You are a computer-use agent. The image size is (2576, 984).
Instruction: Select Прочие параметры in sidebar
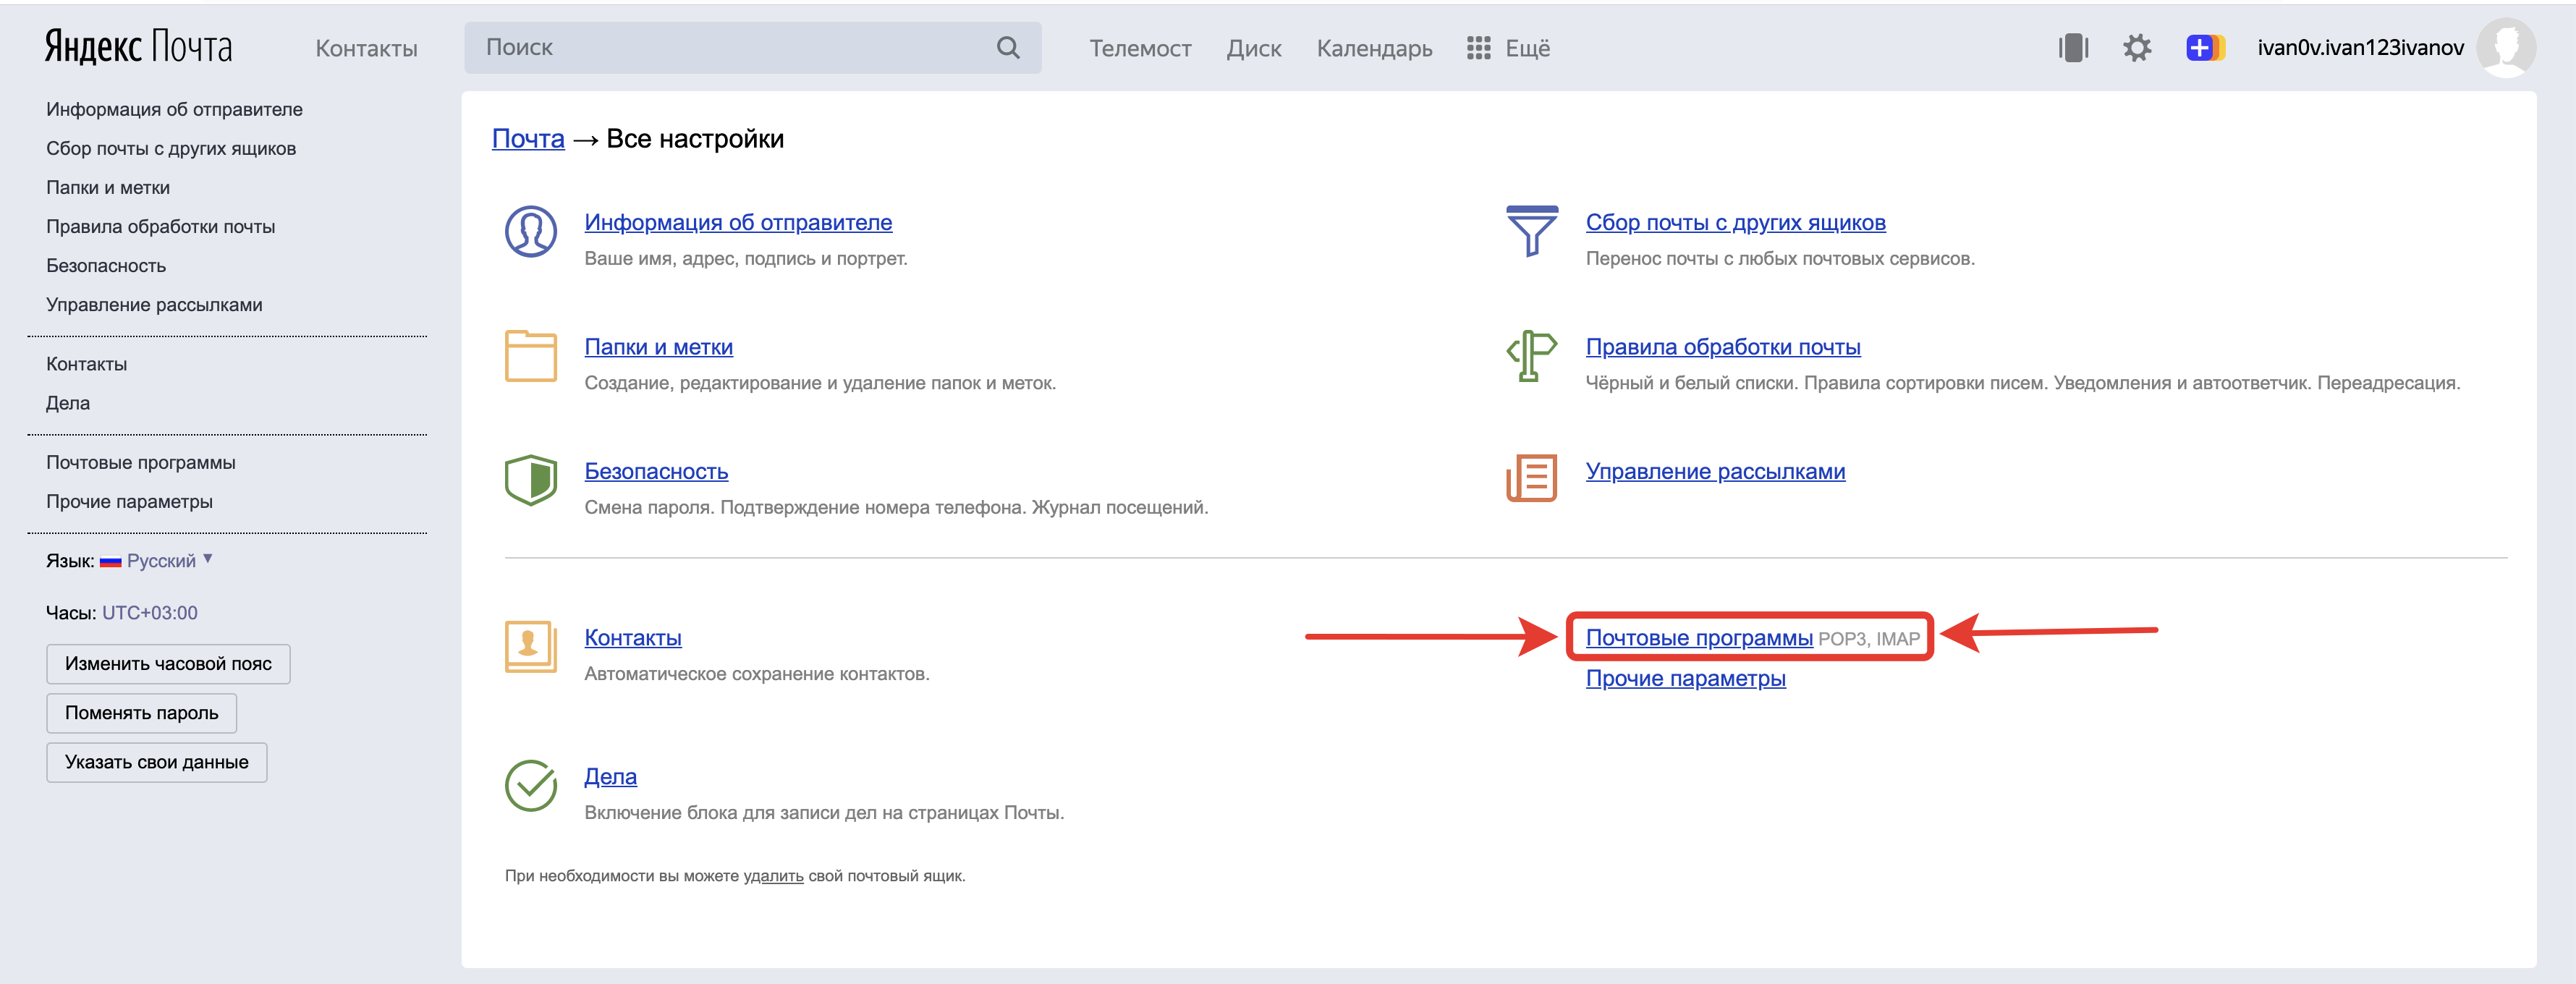pyautogui.click(x=129, y=501)
